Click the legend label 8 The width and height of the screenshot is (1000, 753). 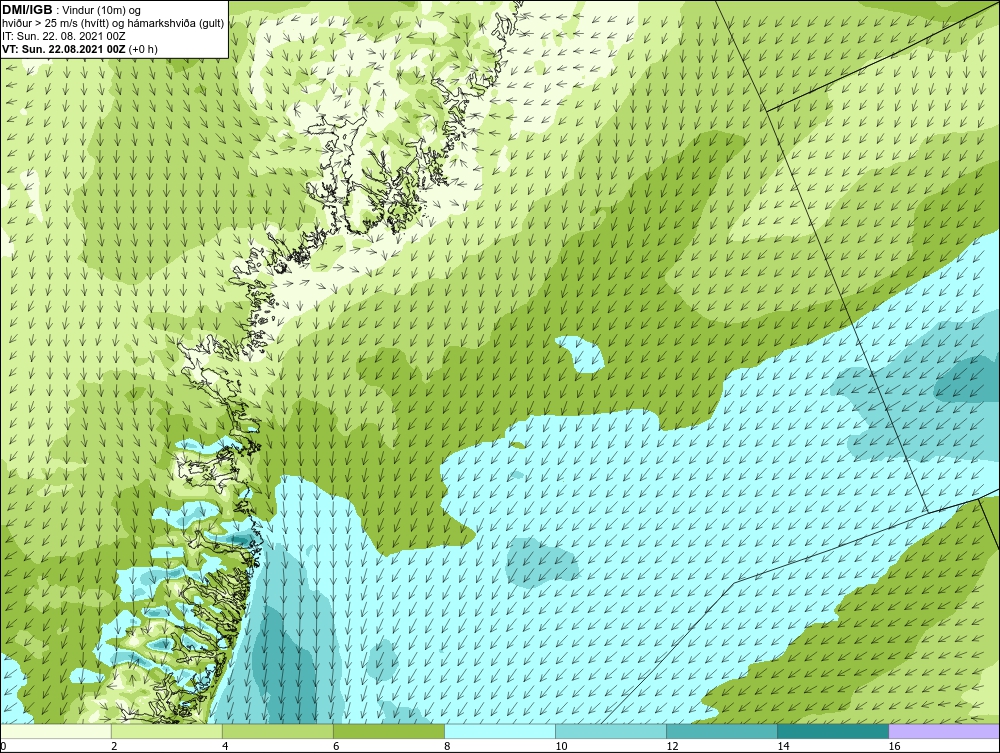point(447,746)
